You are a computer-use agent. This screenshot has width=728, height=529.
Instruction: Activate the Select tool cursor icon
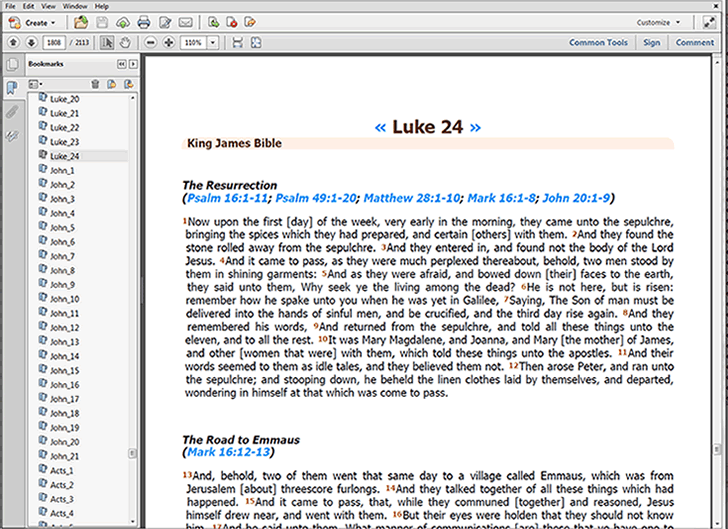[x=107, y=43]
